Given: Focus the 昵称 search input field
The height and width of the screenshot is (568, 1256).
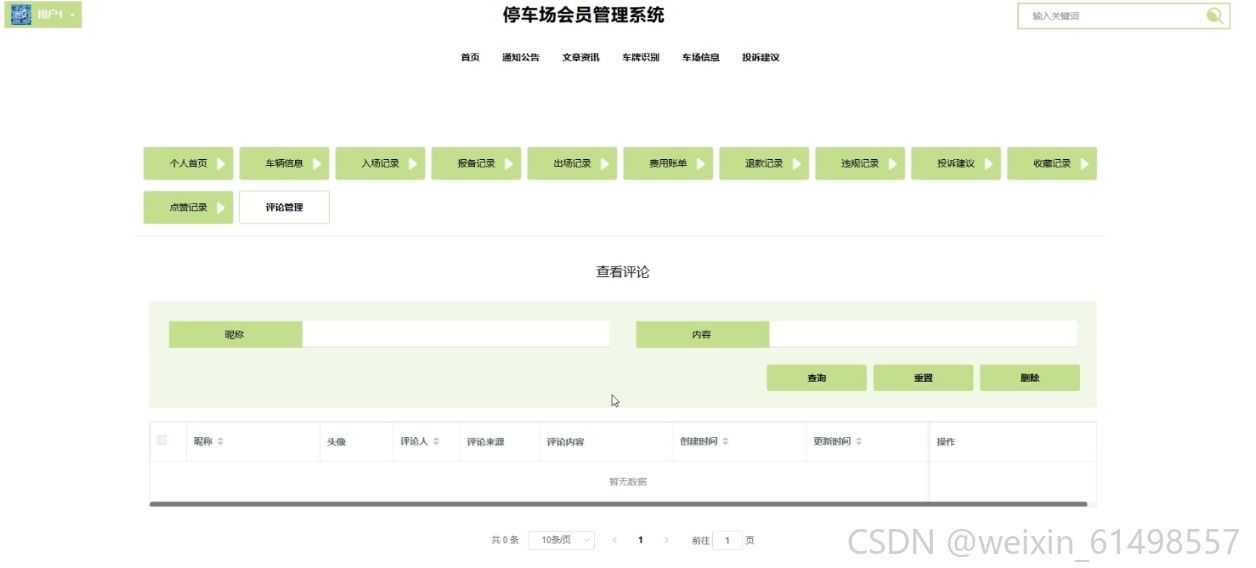Looking at the screenshot, I should coord(455,334).
